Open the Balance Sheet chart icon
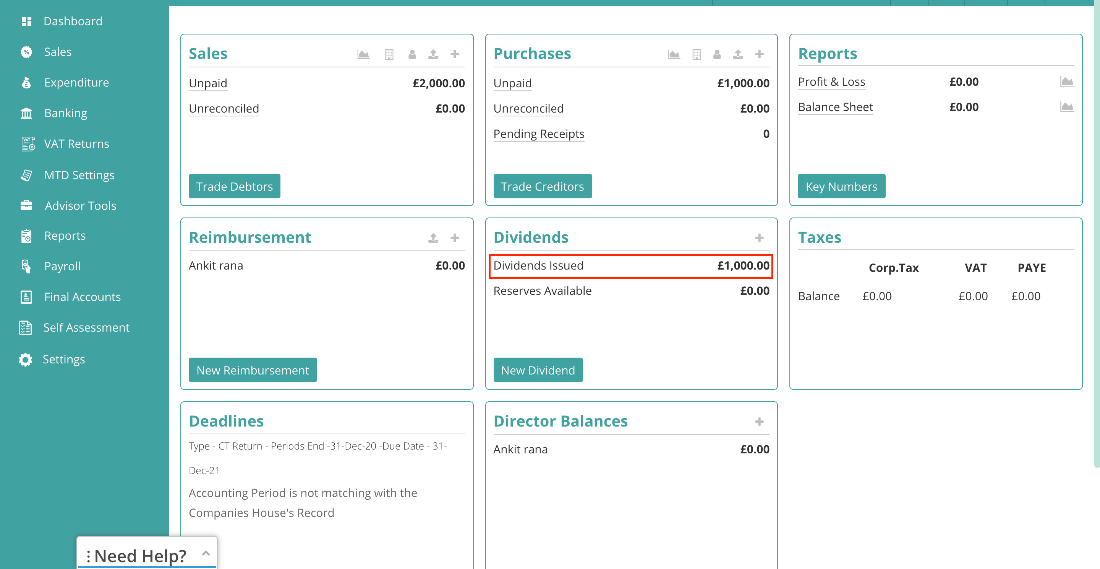This screenshot has height=569, width=1100. point(1066,107)
